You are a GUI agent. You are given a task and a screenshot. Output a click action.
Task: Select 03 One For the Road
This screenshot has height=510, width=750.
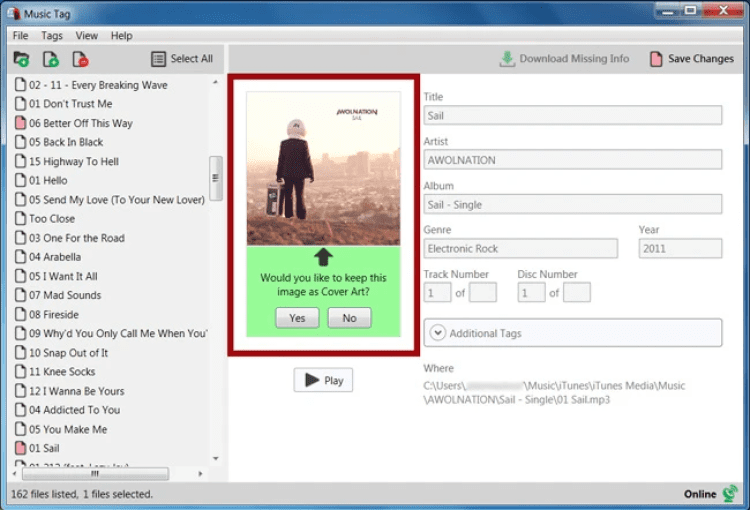(x=77, y=237)
